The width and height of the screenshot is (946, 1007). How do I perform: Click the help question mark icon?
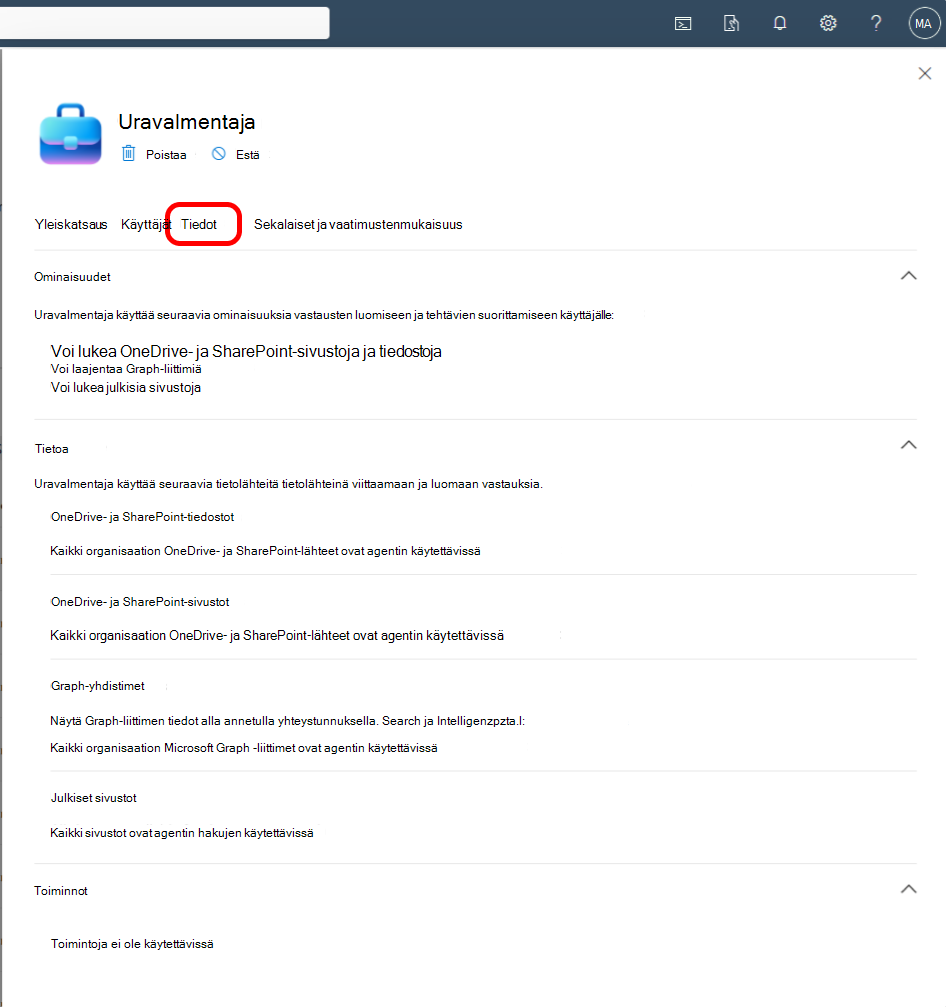[x=876, y=24]
